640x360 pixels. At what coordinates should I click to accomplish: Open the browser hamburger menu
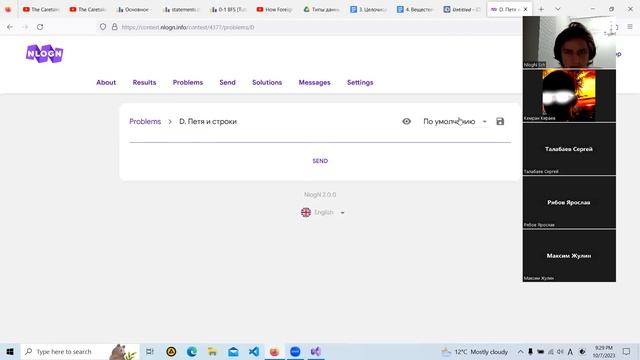click(630, 27)
